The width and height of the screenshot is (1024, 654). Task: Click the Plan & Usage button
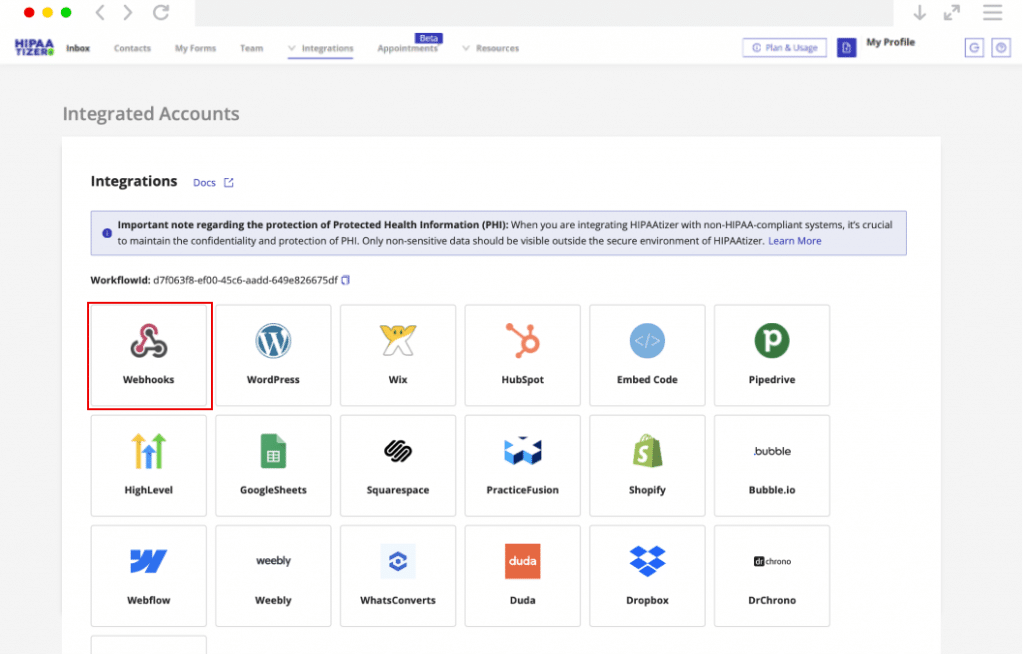(x=784, y=48)
